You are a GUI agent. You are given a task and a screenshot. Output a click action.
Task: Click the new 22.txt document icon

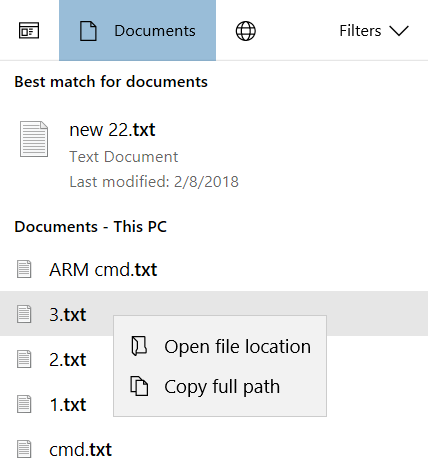pyautogui.click(x=34, y=139)
